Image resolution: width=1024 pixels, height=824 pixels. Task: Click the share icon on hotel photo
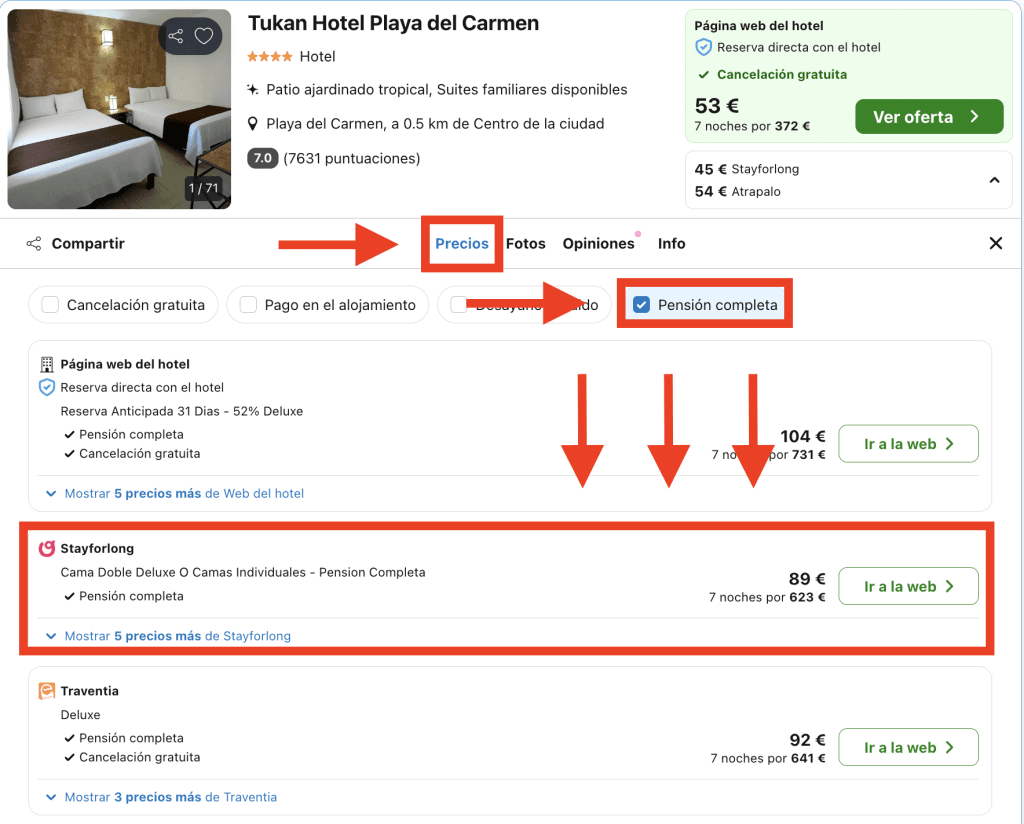pos(176,37)
